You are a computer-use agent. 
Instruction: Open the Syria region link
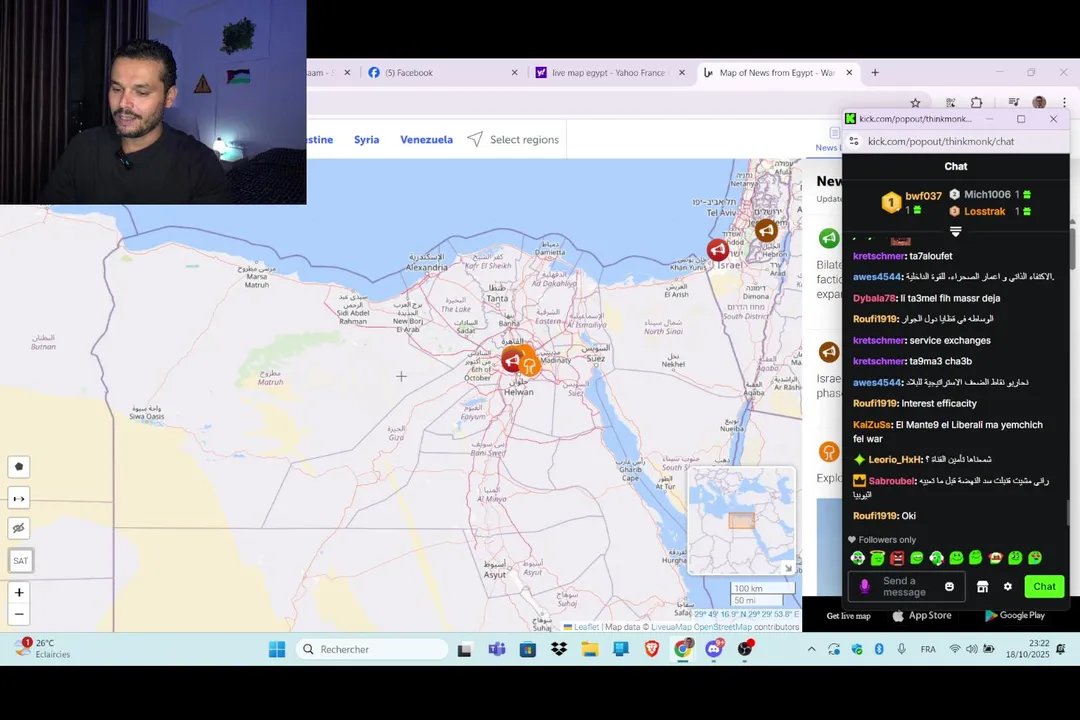[x=366, y=139]
